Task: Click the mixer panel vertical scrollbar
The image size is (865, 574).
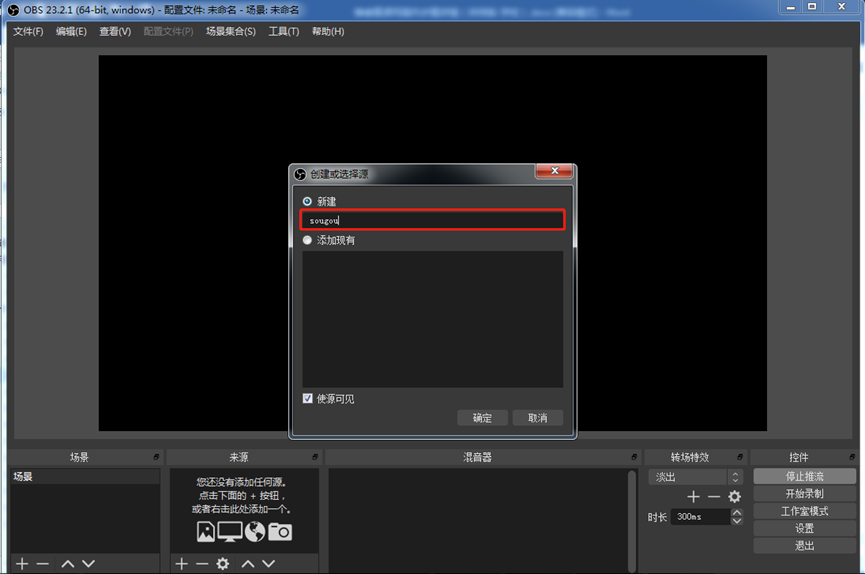Action: (x=632, y=520)
